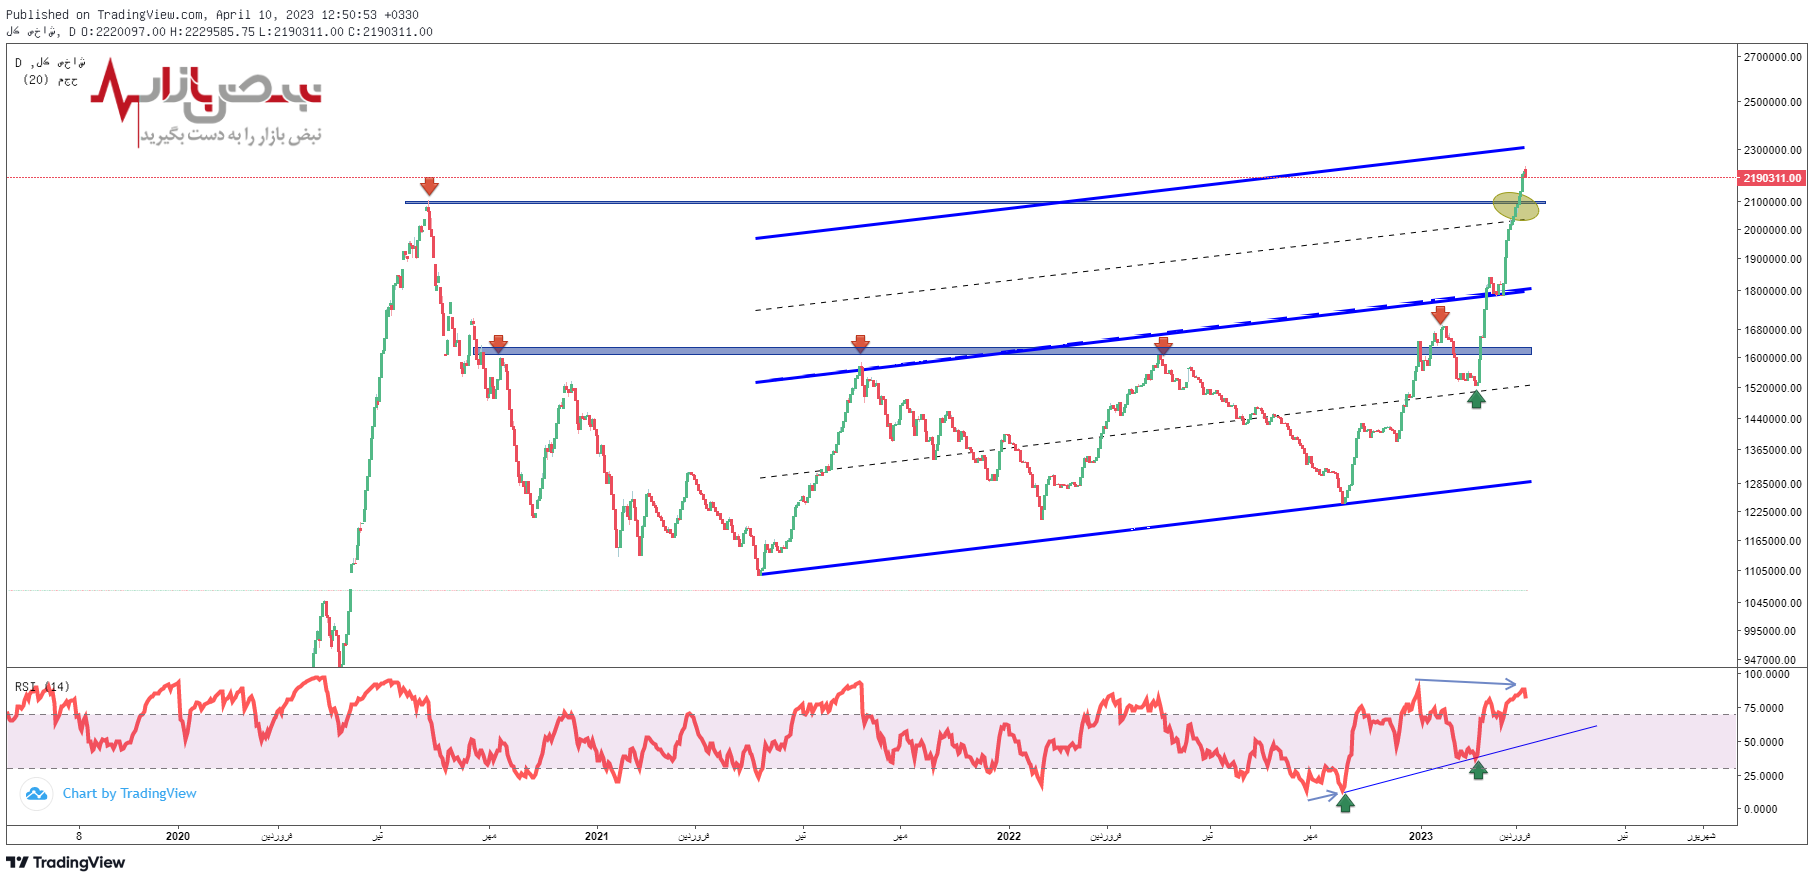Click the 1105000.00 price axis label
Viewport: 1814px width, 881px height.
pos(1772,571)
